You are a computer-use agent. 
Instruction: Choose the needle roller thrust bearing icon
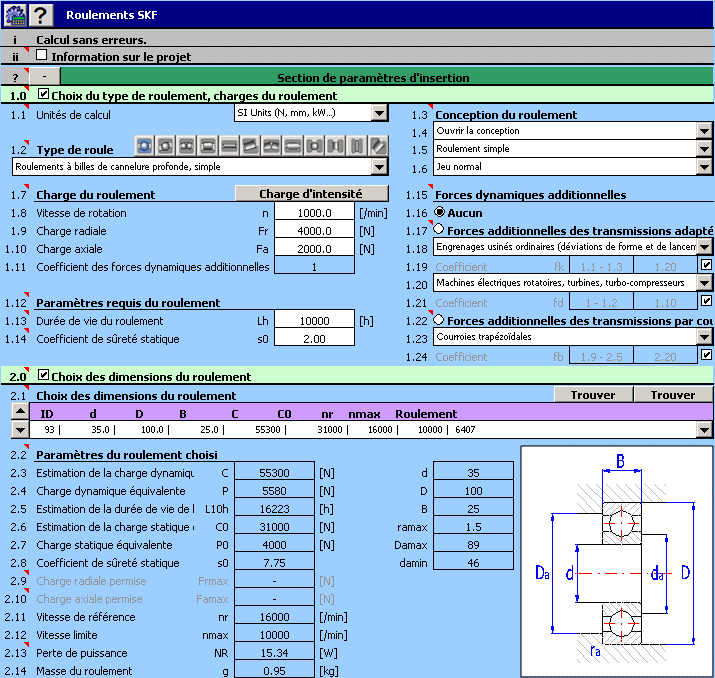(357, 146)
